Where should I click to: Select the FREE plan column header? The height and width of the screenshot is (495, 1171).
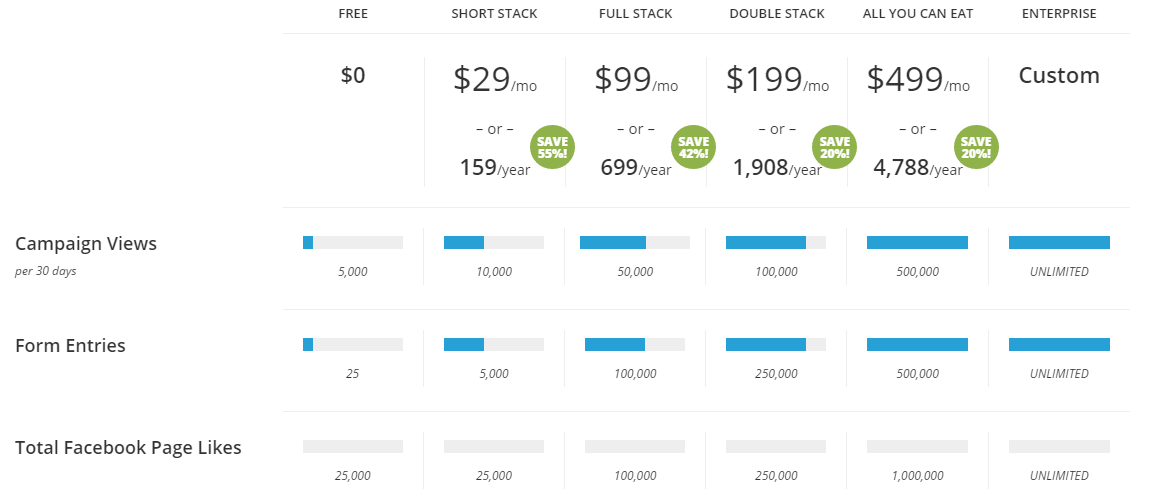[x=353, y=14]
